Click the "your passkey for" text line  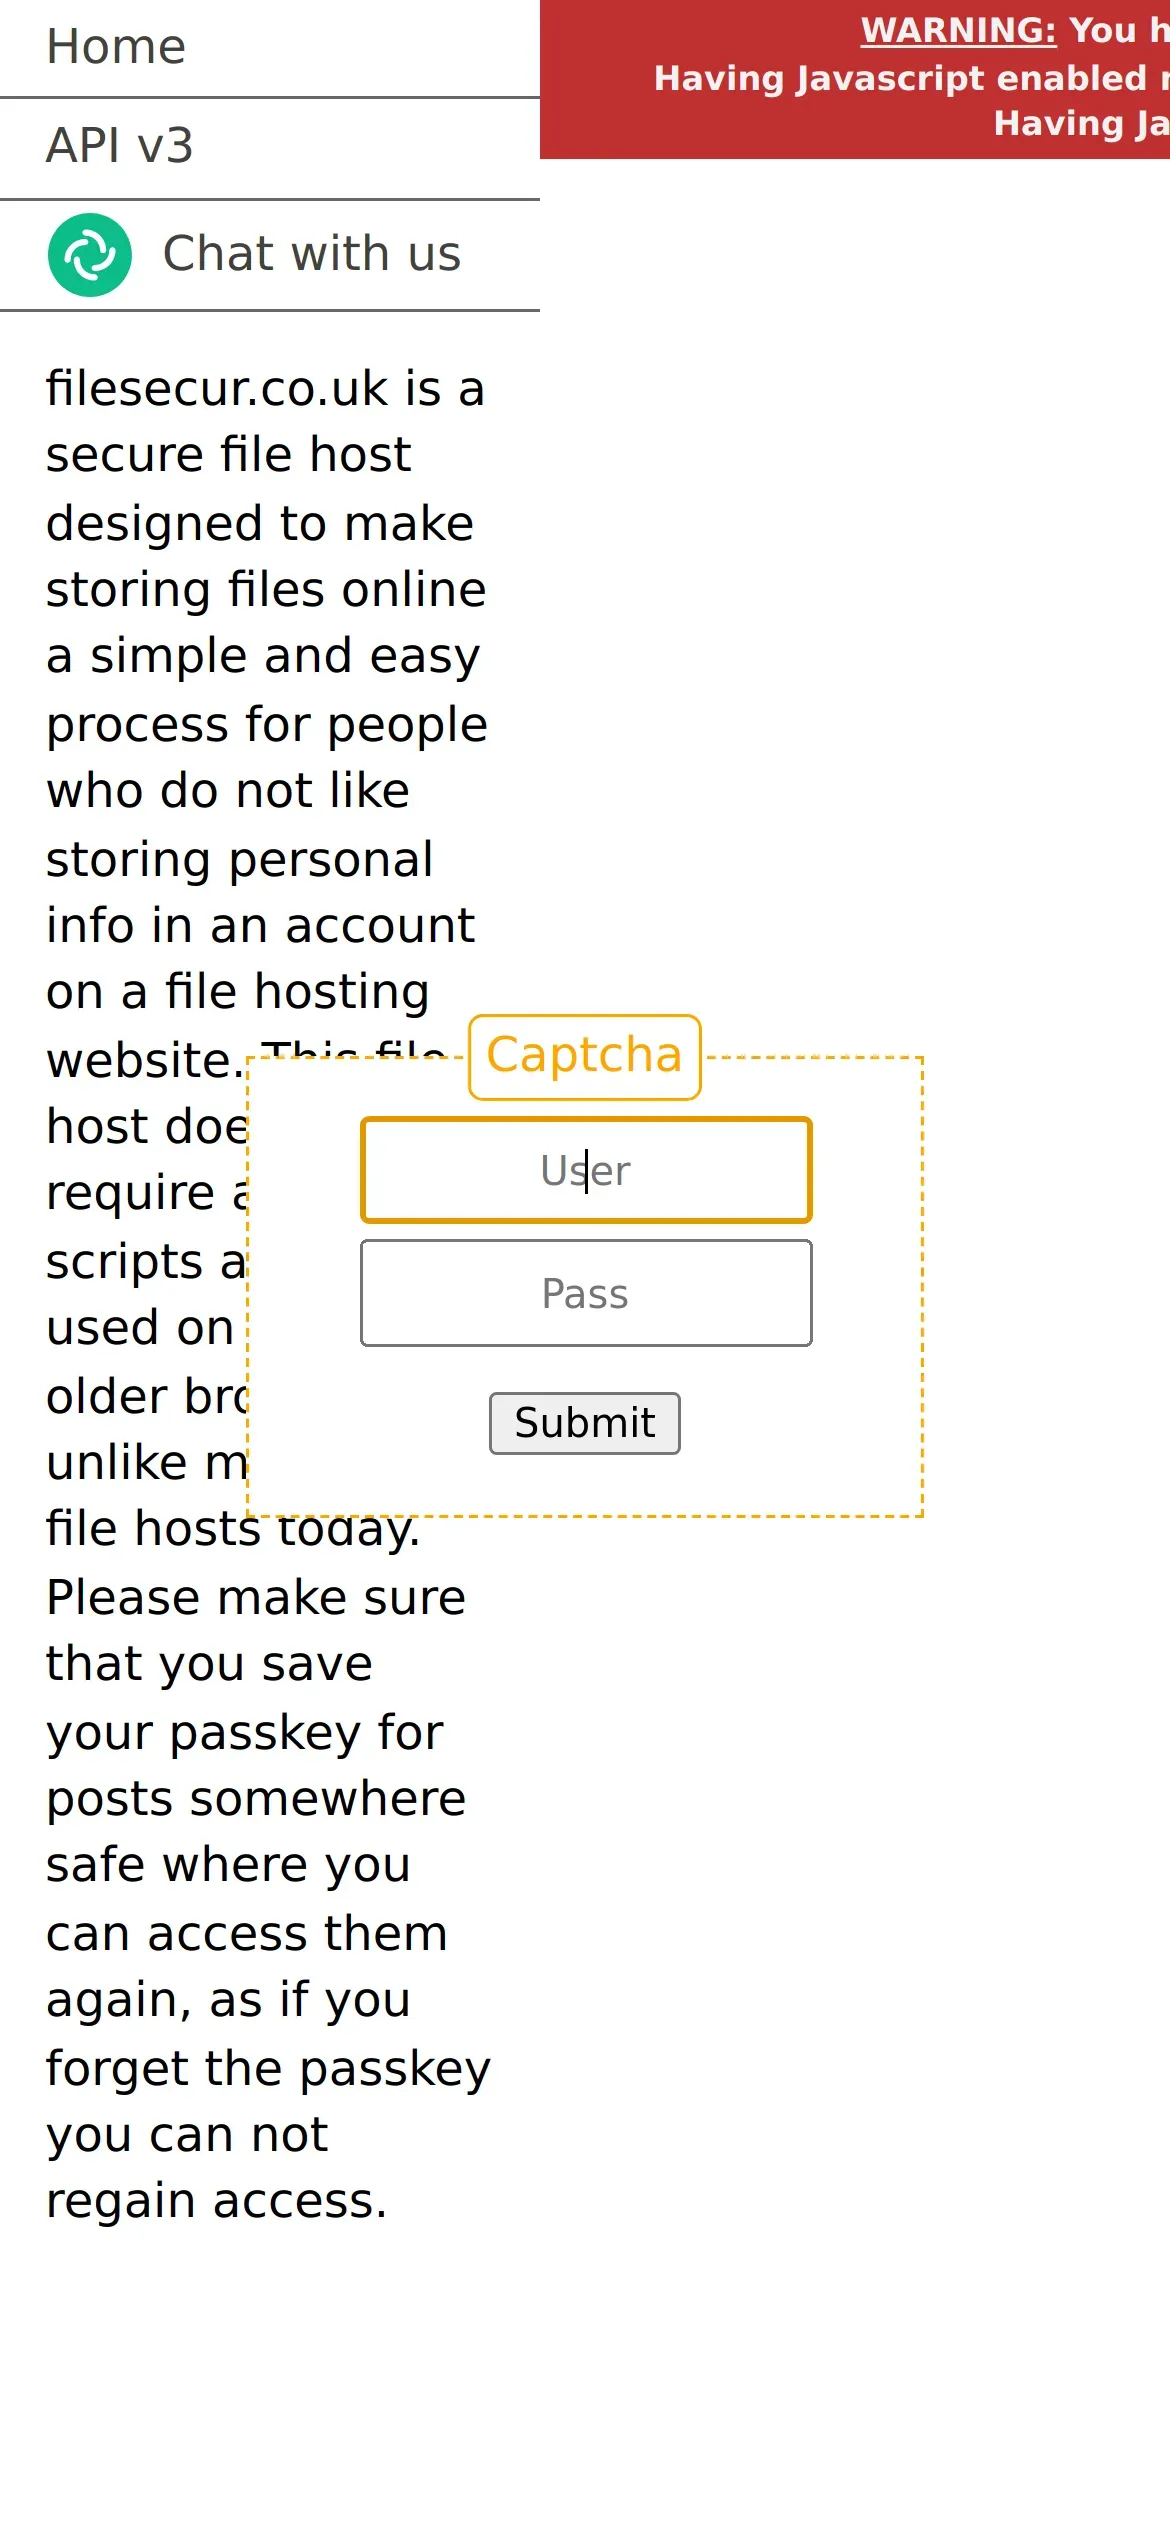[244, 1732]
